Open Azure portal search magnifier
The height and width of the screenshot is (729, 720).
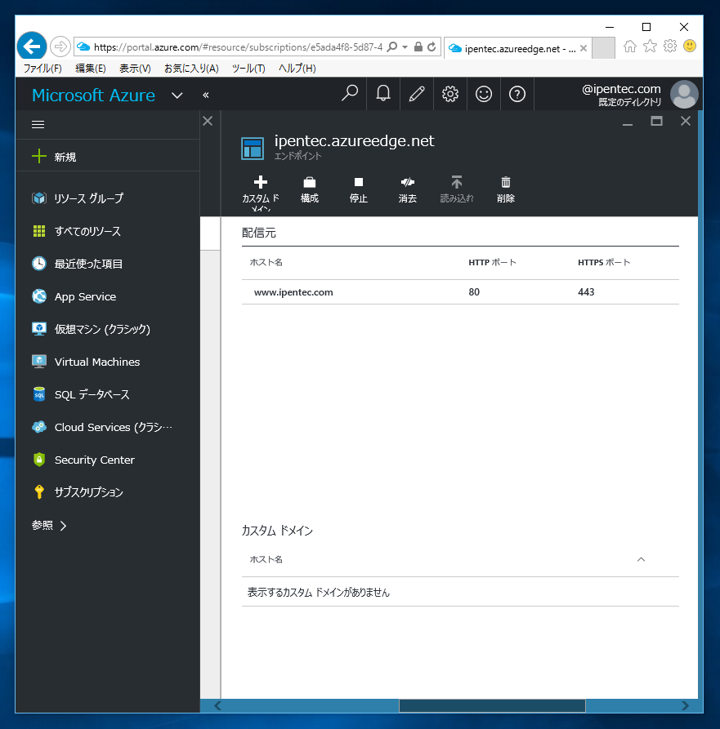pyautogui.click(x=350, y=94)
